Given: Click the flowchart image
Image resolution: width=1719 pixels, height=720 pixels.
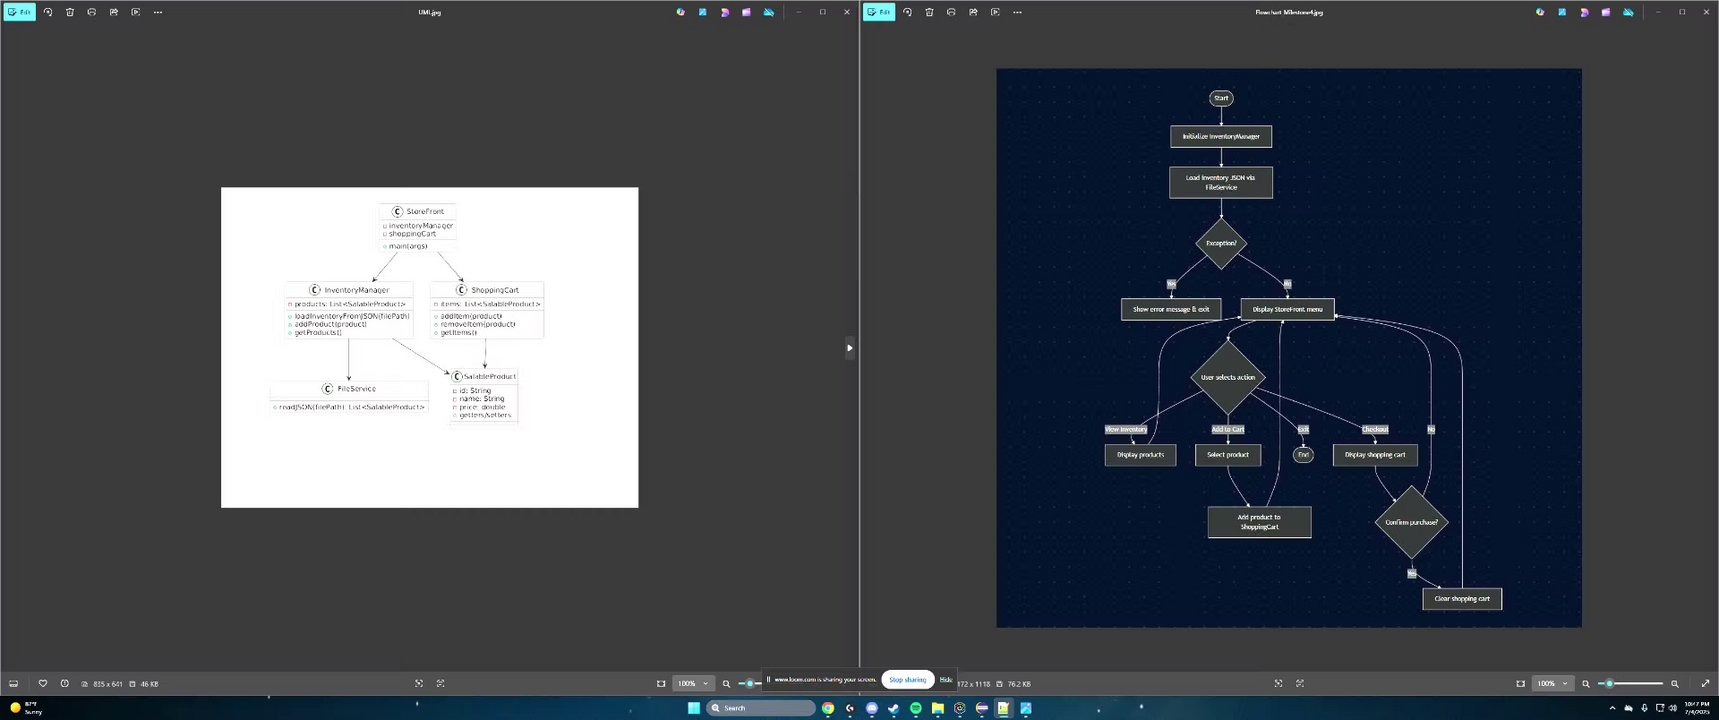Looking at the screenshot, I should [1289, 348].
